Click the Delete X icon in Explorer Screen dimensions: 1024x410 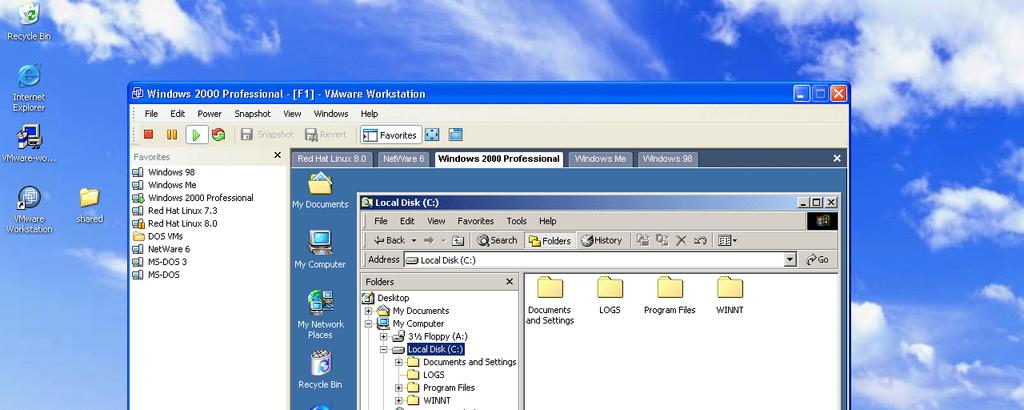point(681,240)
